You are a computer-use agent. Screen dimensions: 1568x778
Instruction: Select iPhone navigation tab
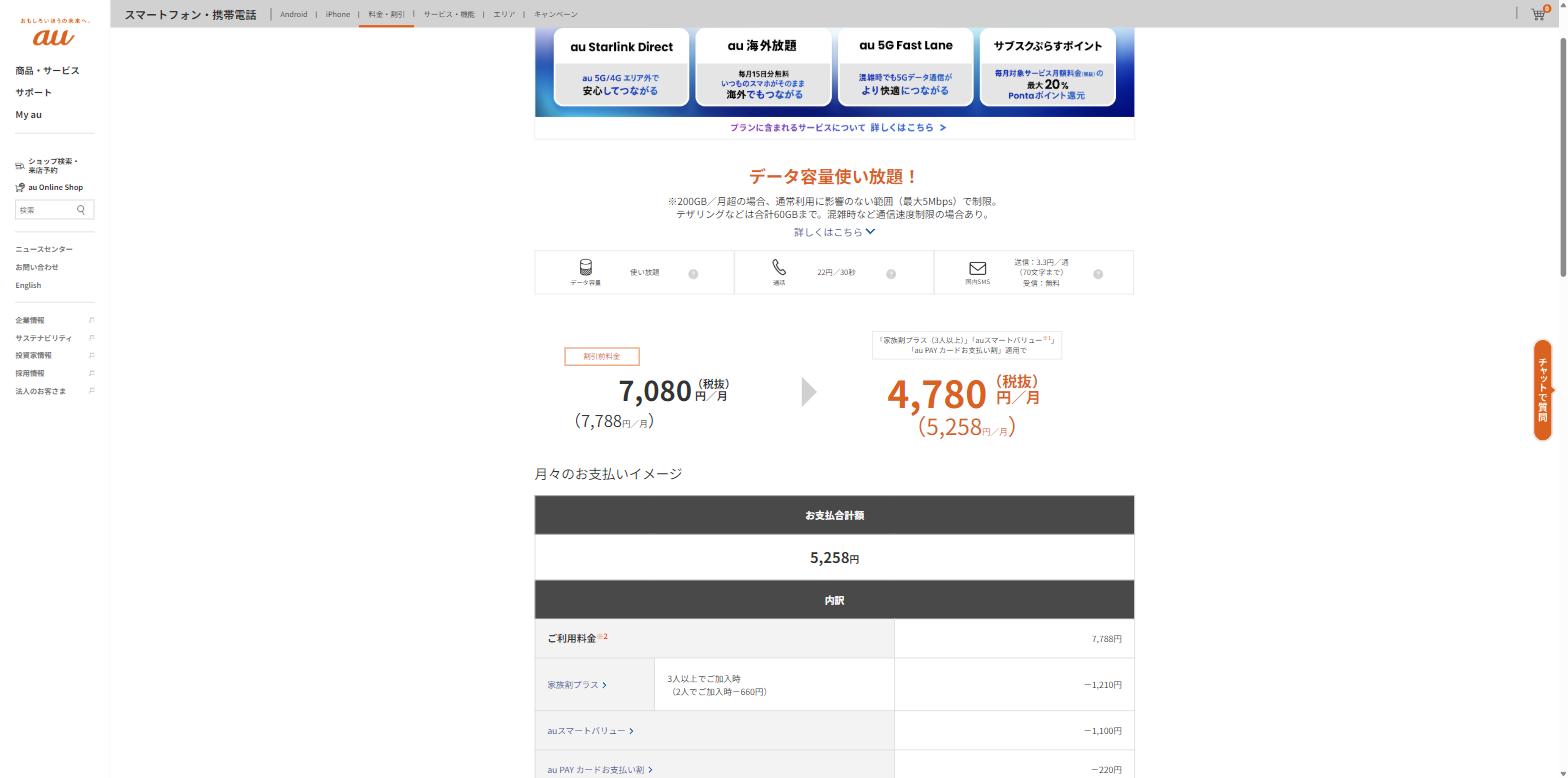tap(338, 14)
